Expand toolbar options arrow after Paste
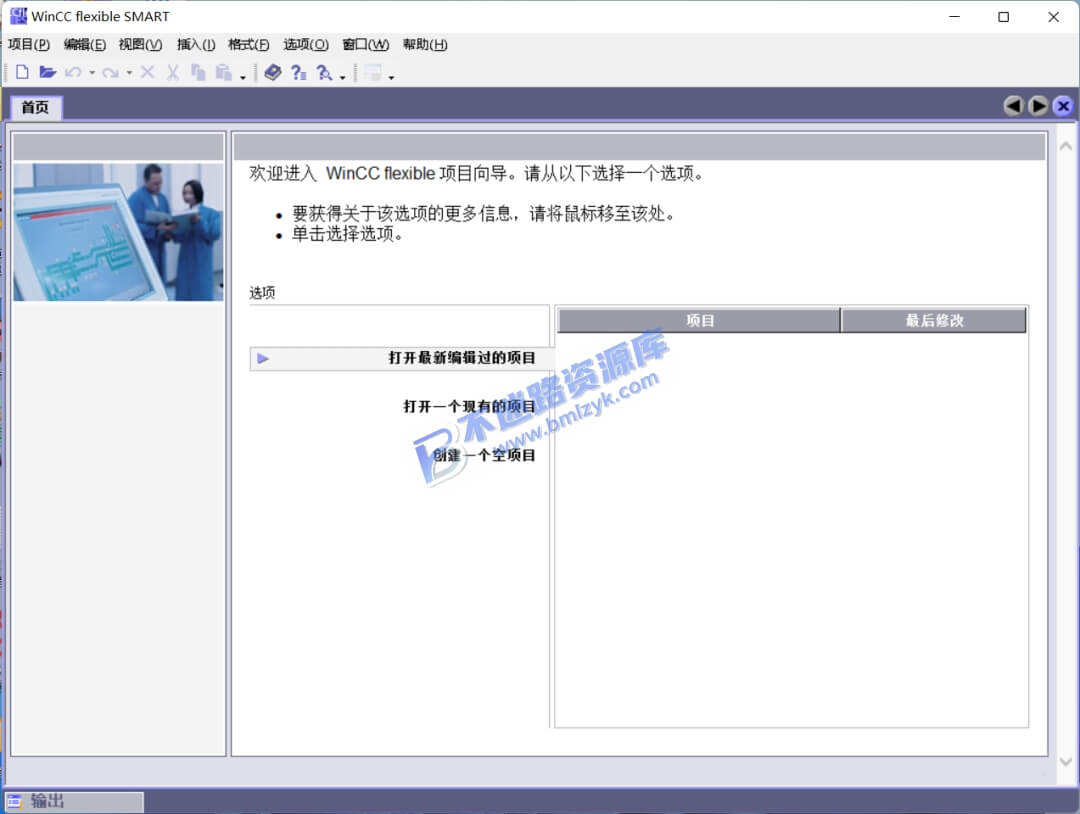Screen dimensions: 1080x814 242,77
